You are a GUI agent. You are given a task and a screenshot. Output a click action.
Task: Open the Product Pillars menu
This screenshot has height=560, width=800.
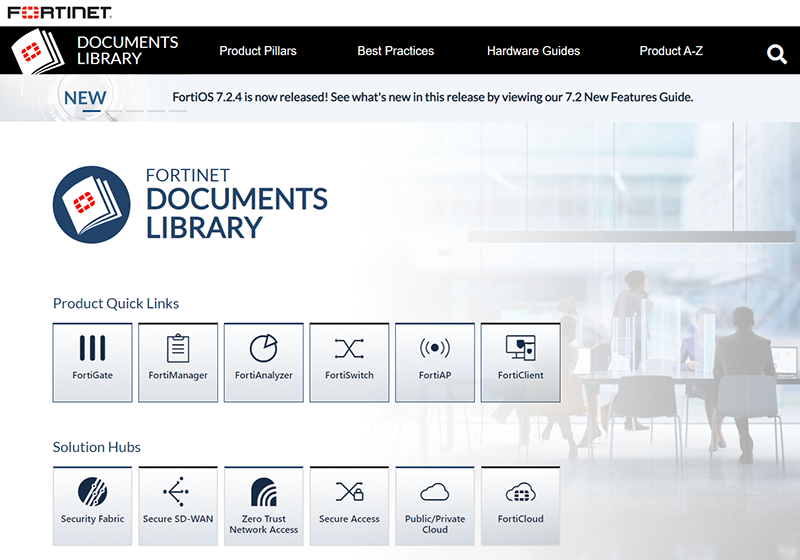point(258,51)
